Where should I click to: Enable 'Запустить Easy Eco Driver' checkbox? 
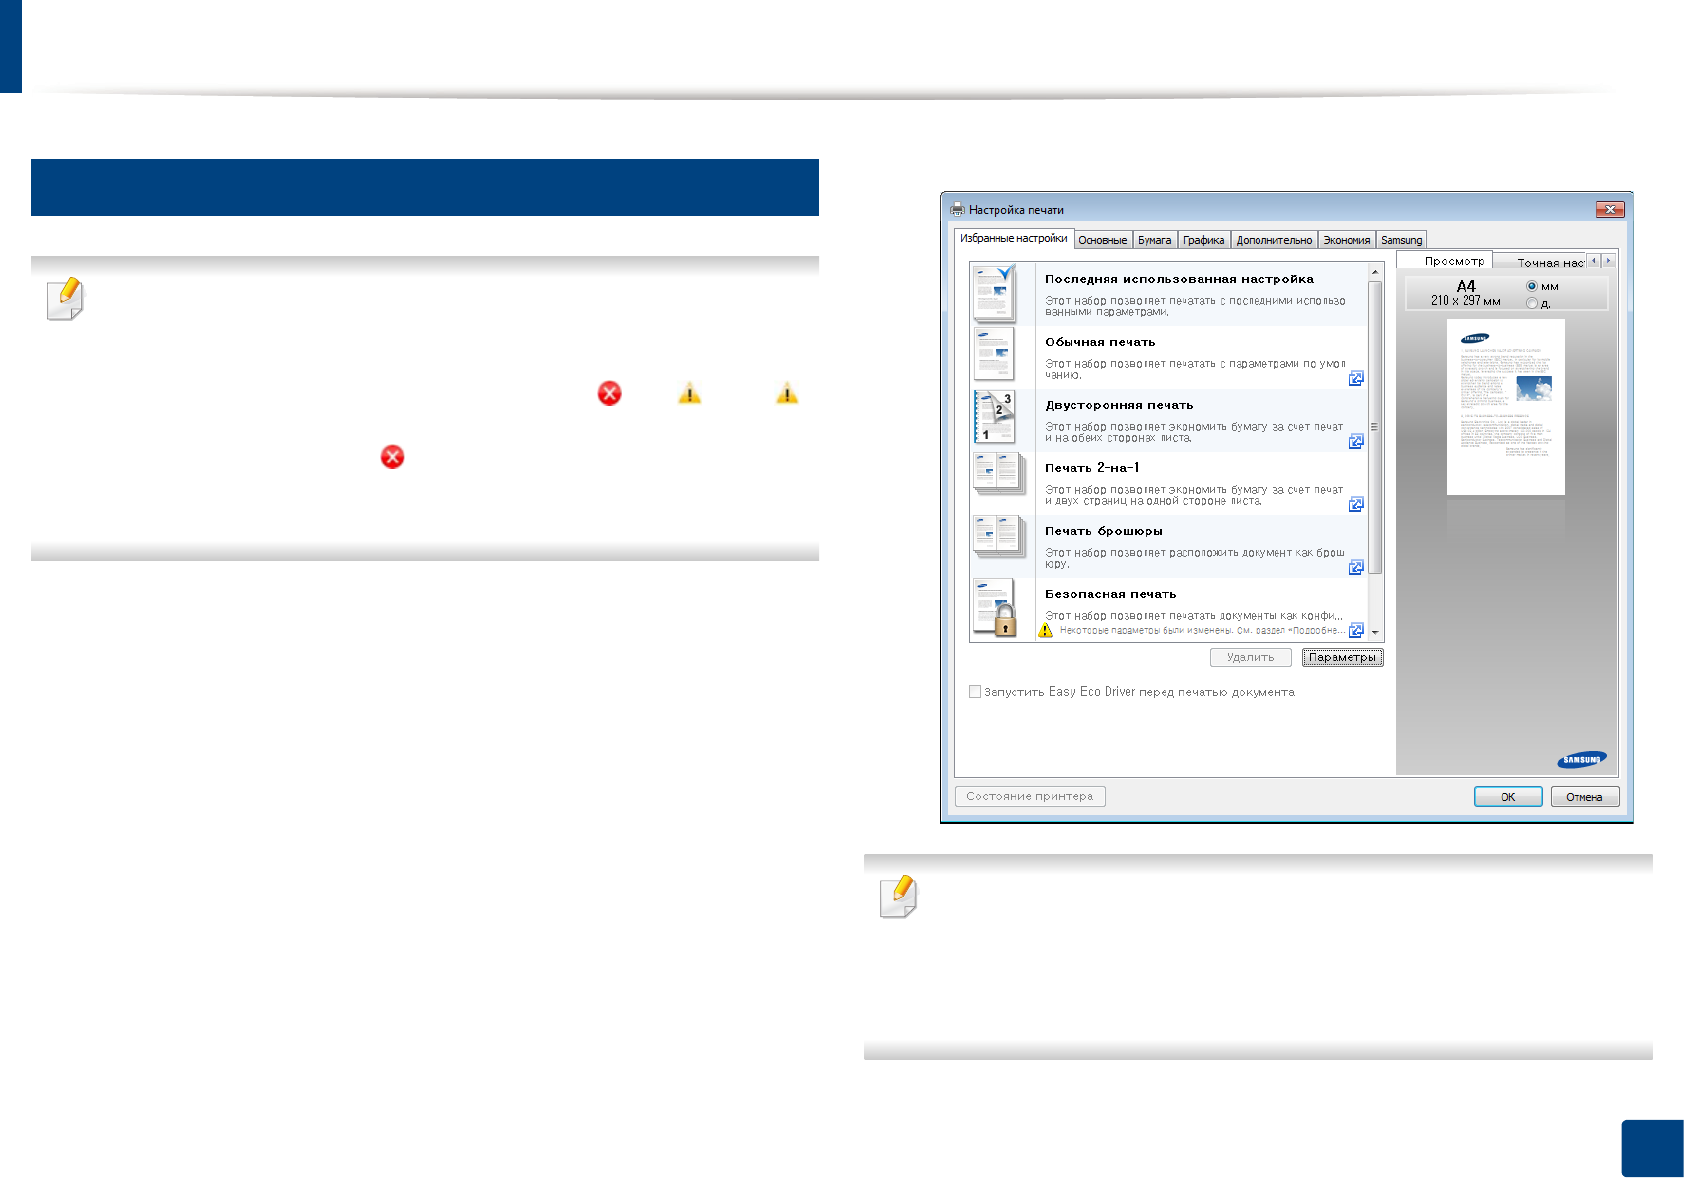[x=975, y=692]
